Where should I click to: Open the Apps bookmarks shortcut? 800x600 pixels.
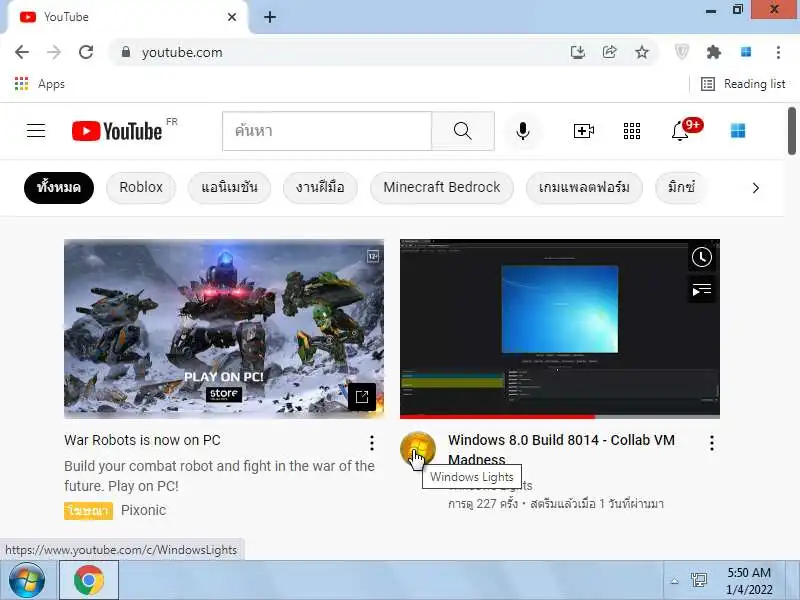40,84
